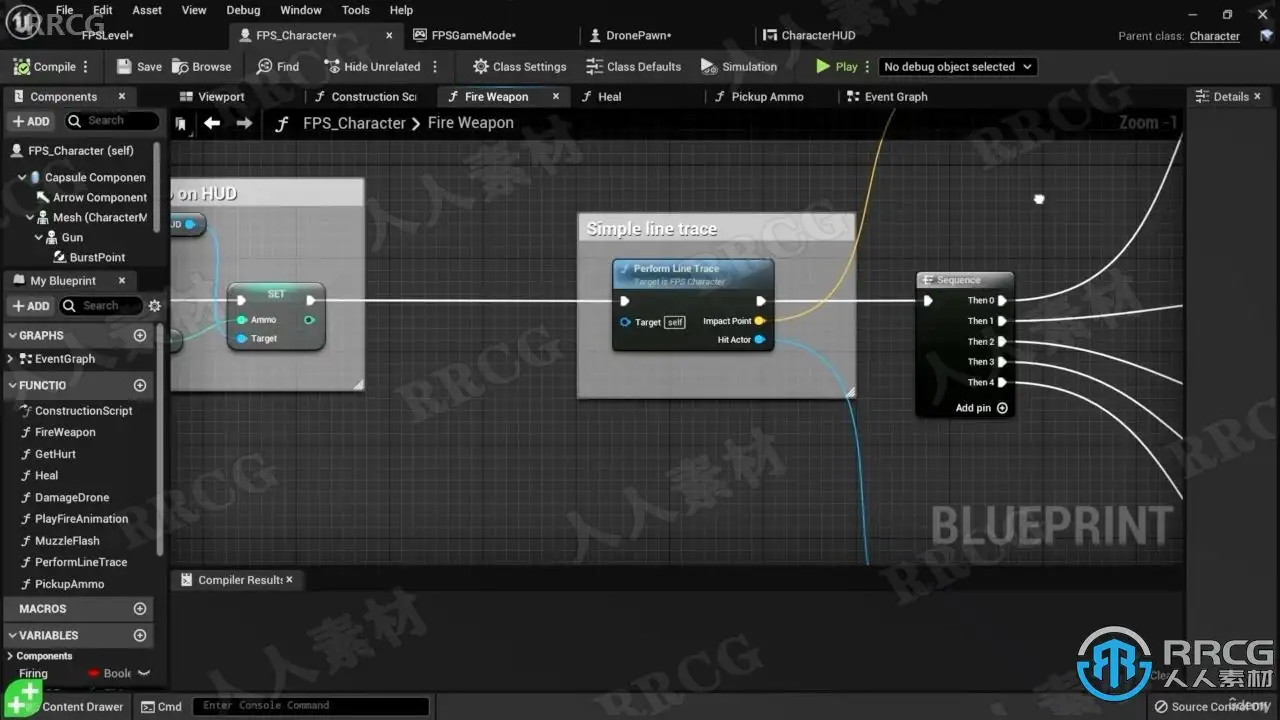Open the Find search tool
1280x720 pixels.
click(277, 67)
